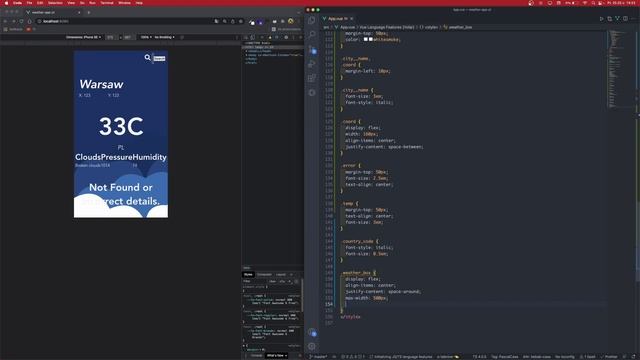Click the Prettier status bar item

(x=609, y=357)
